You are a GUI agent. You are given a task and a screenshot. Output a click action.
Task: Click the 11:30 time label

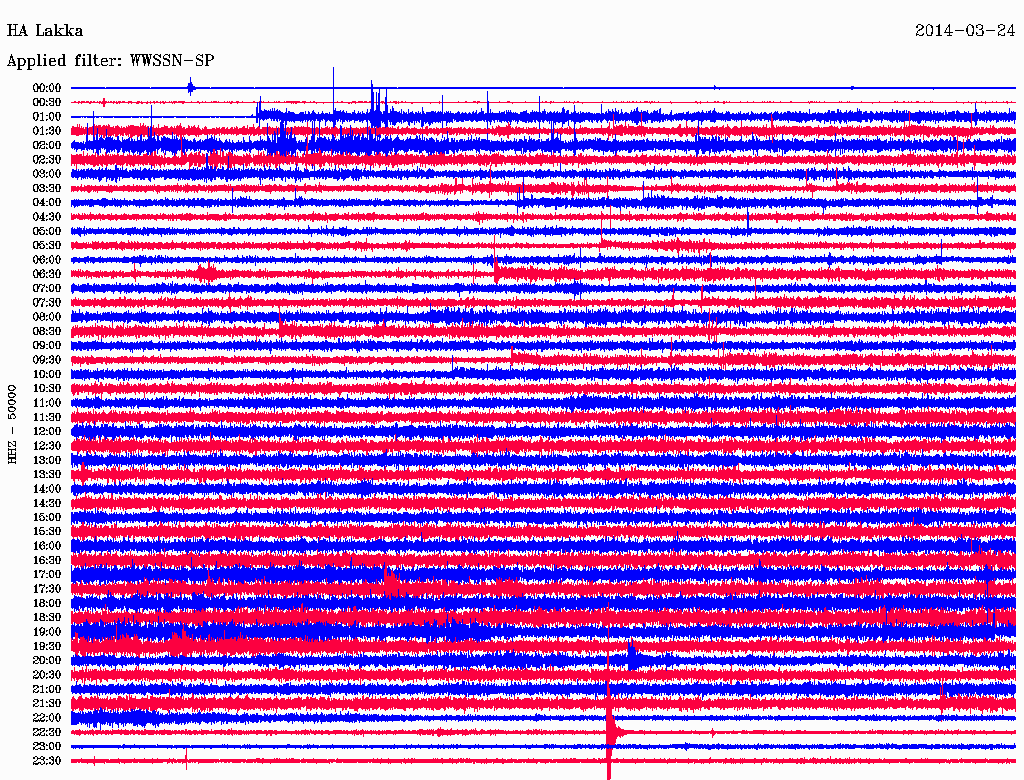47,417
